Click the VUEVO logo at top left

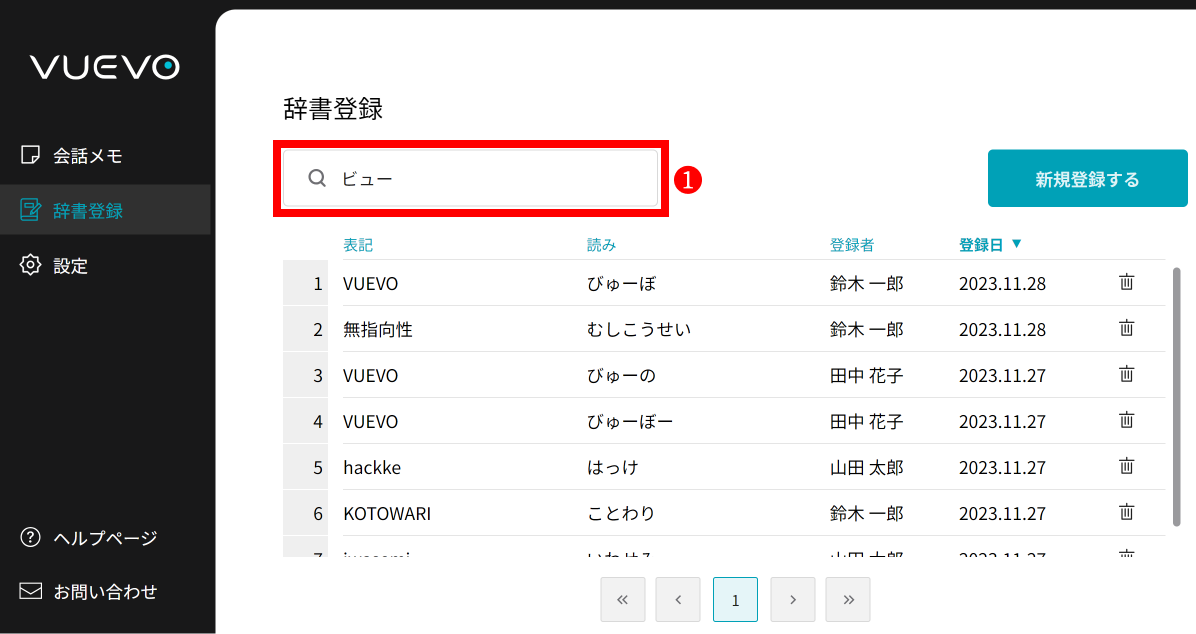(103, 67)
